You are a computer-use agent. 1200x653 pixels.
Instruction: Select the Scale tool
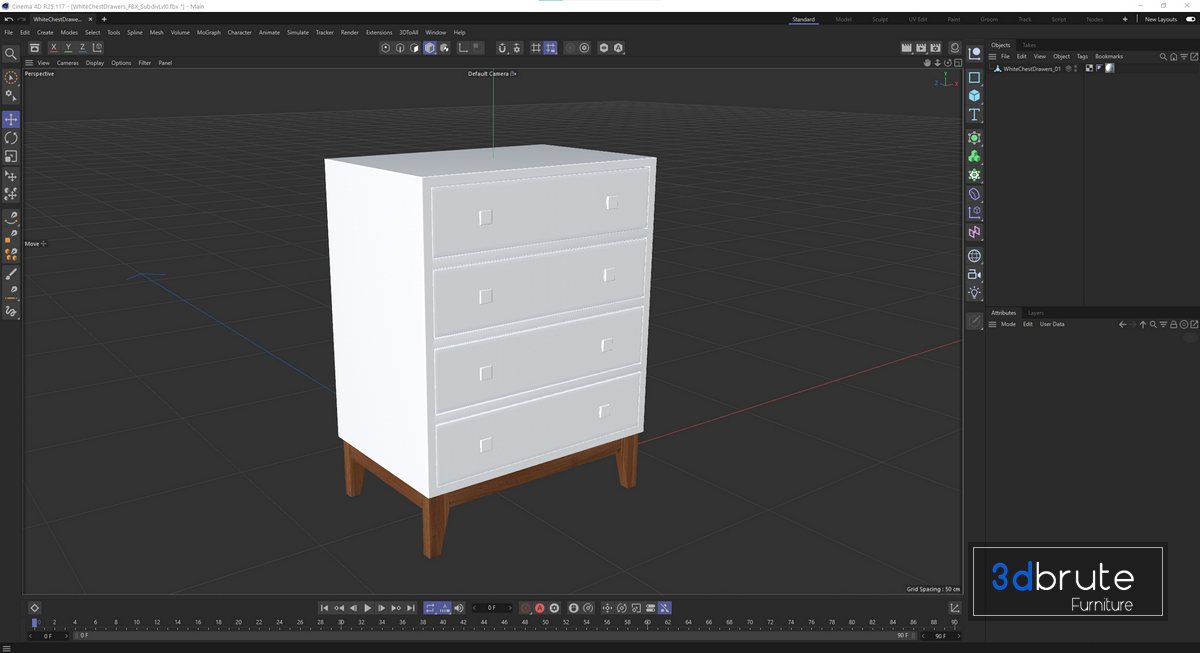pos(11,157)
